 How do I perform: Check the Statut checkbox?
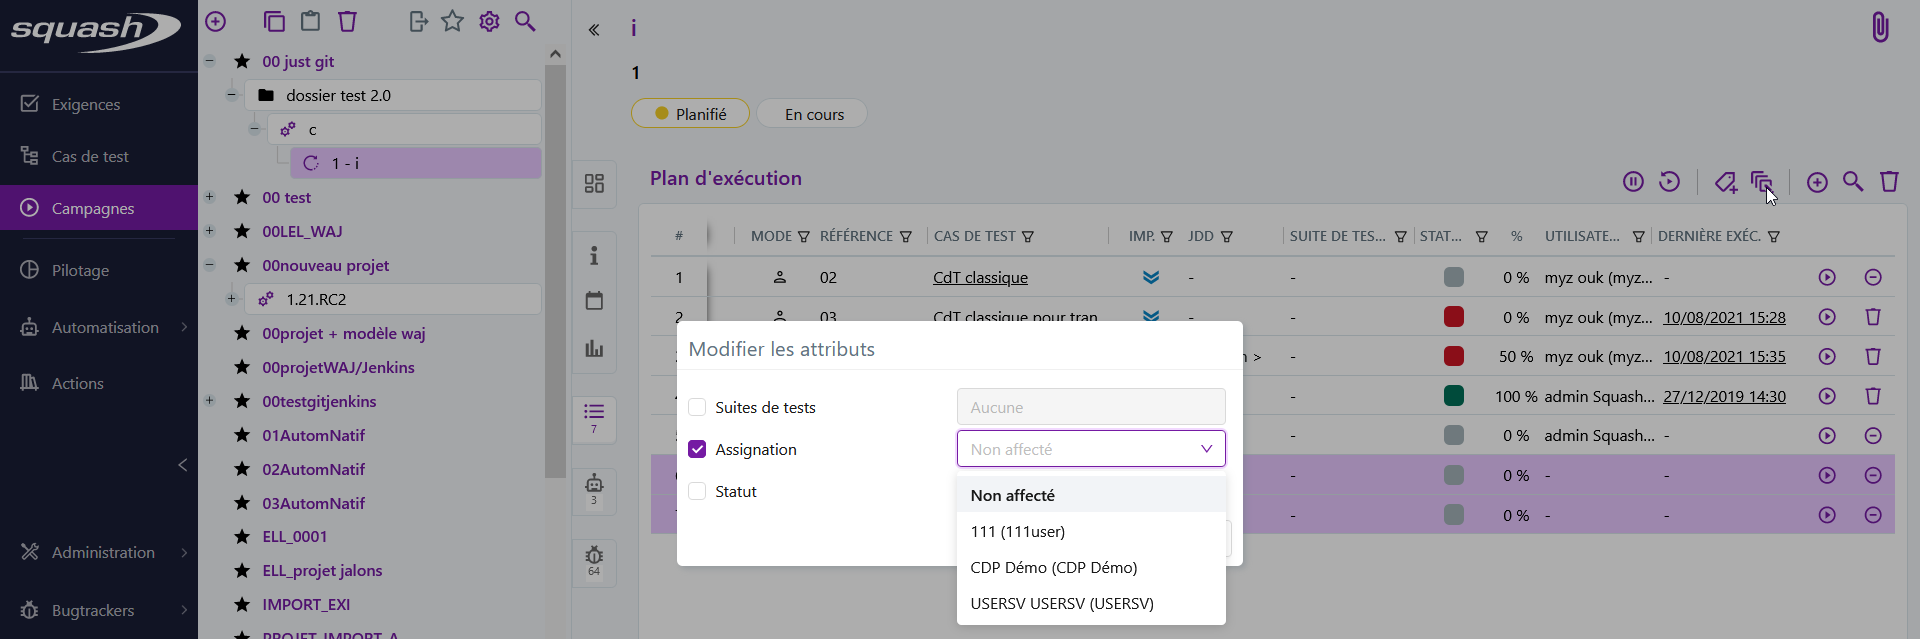pyautogui.click(x=697, y=491)
